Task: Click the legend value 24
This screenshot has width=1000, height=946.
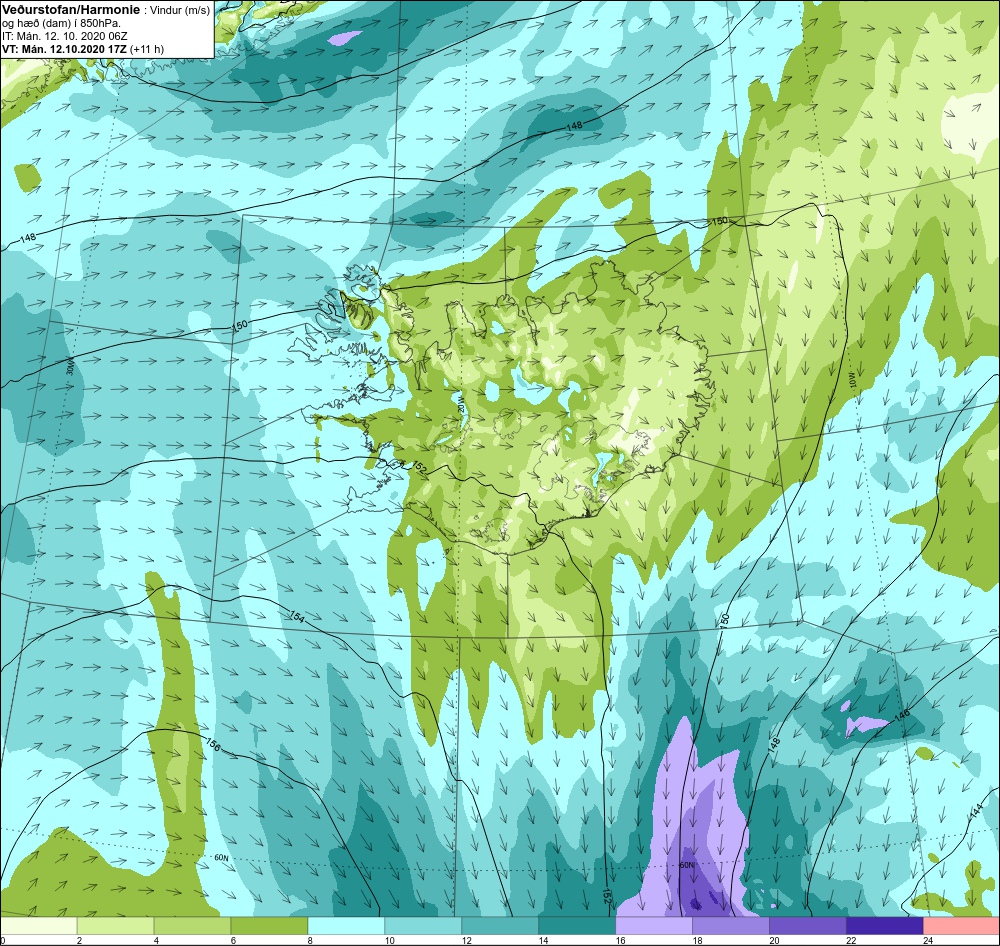Action: pos(928,940)
